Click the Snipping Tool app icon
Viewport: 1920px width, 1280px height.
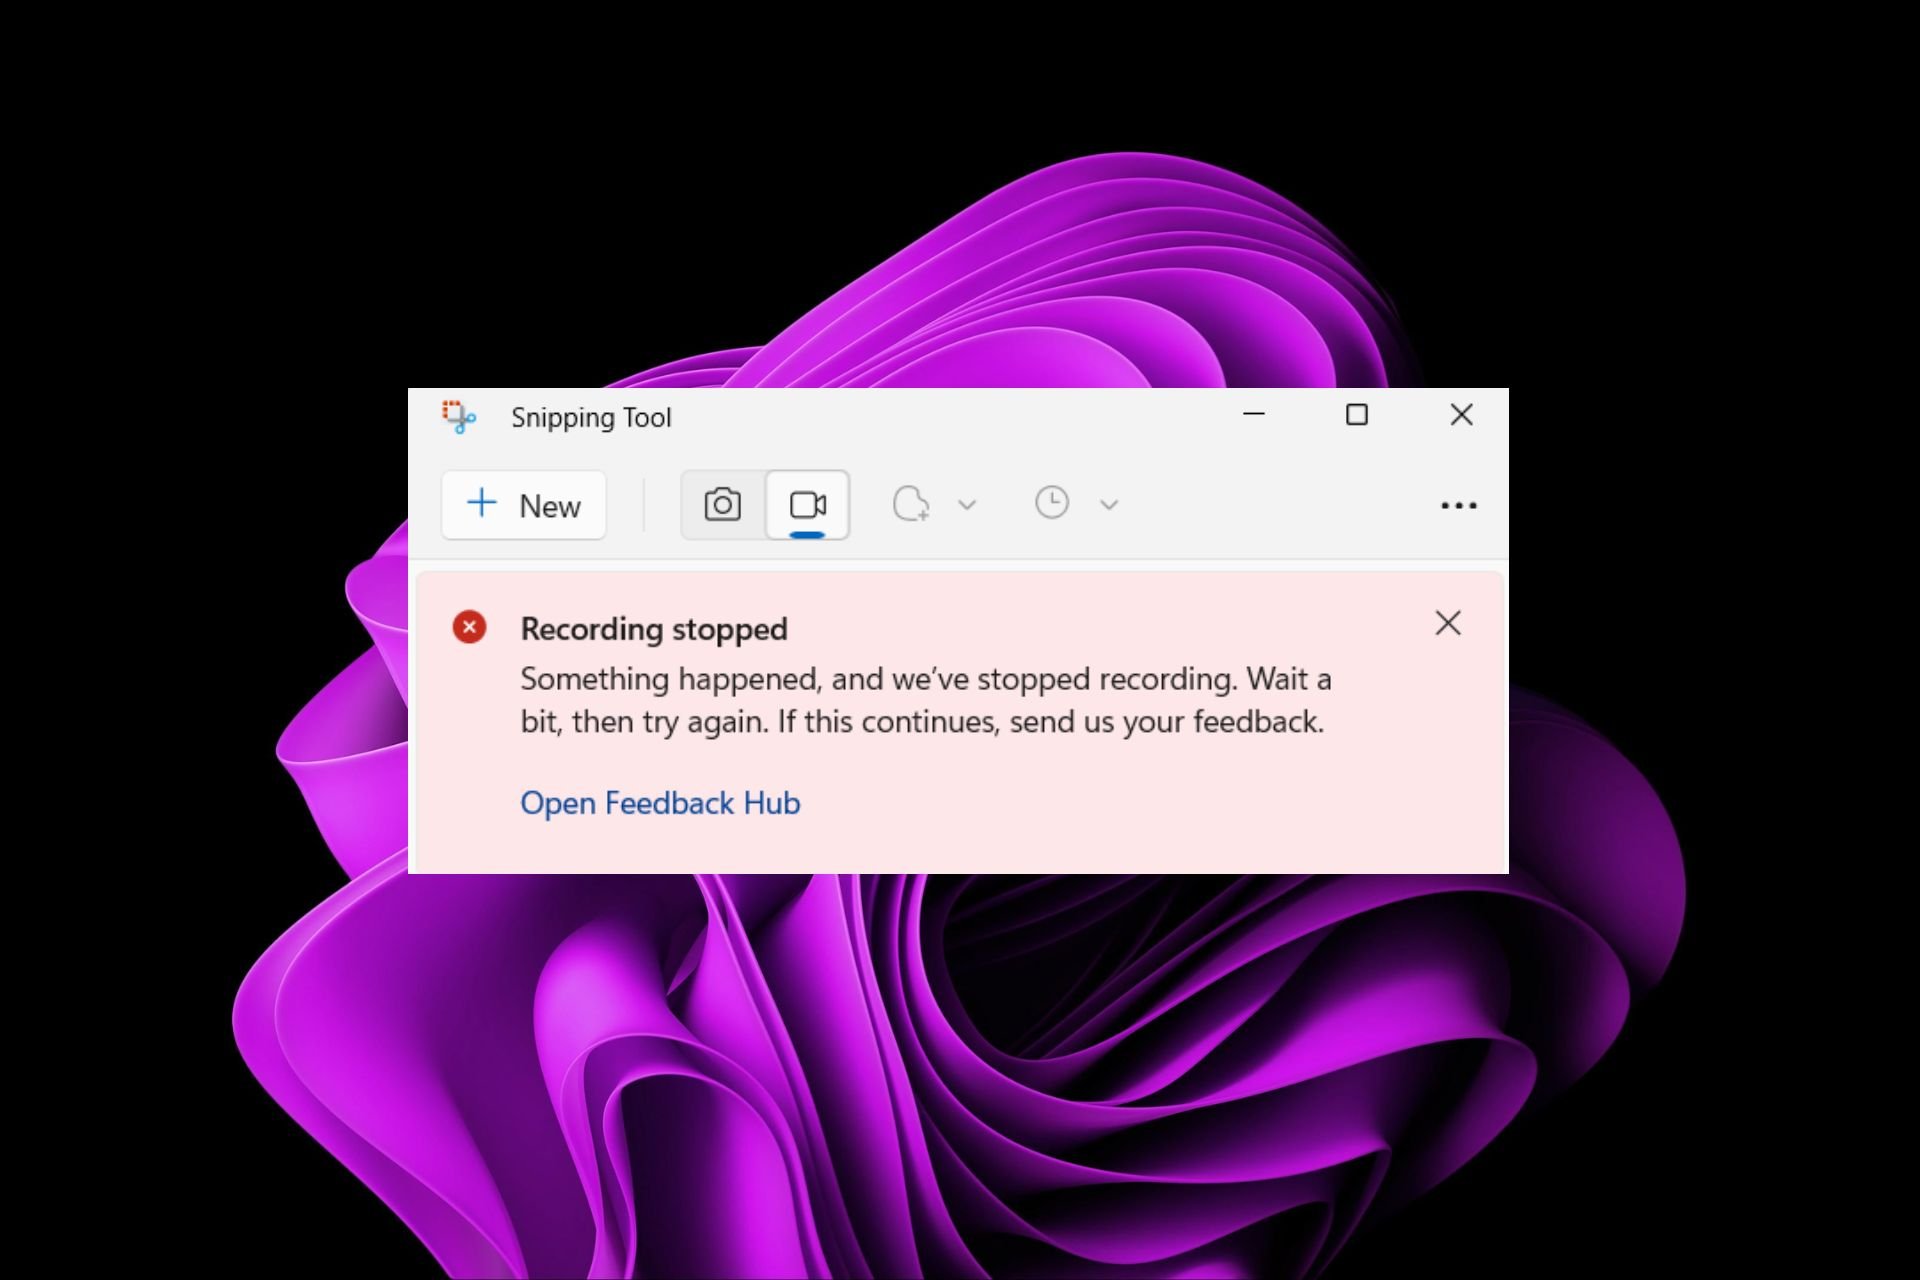click(457, 416)
